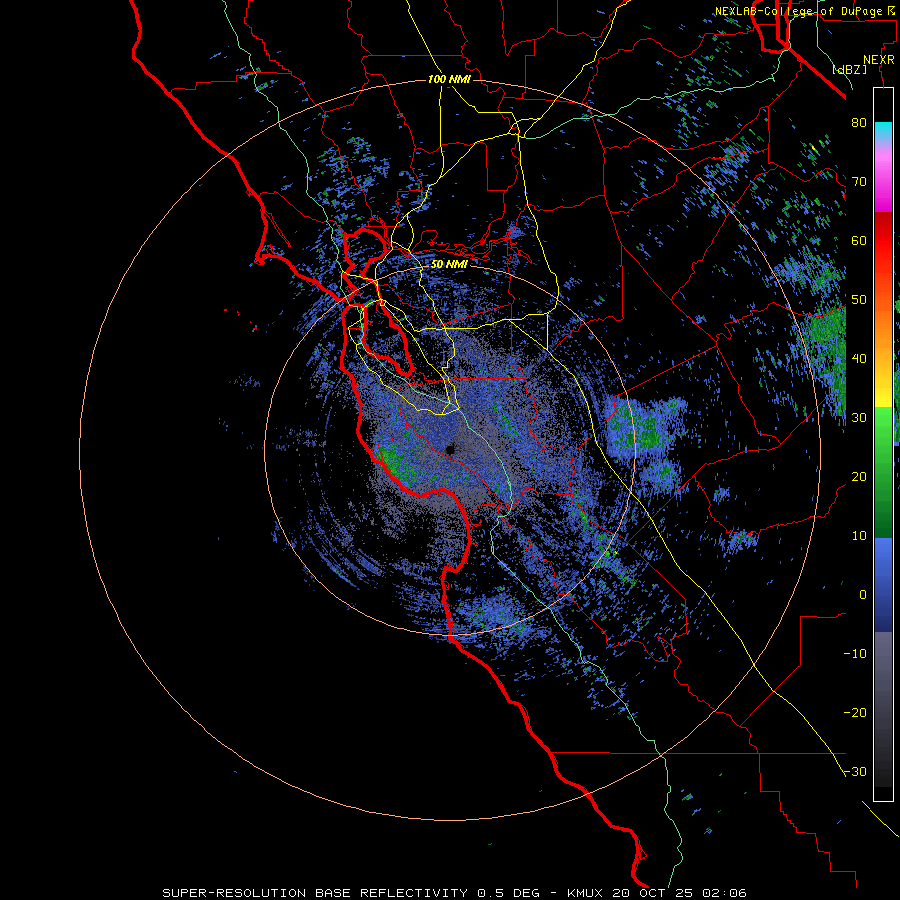Click the 100 NMI range ring label
The image size is (900, 900).
449,79
